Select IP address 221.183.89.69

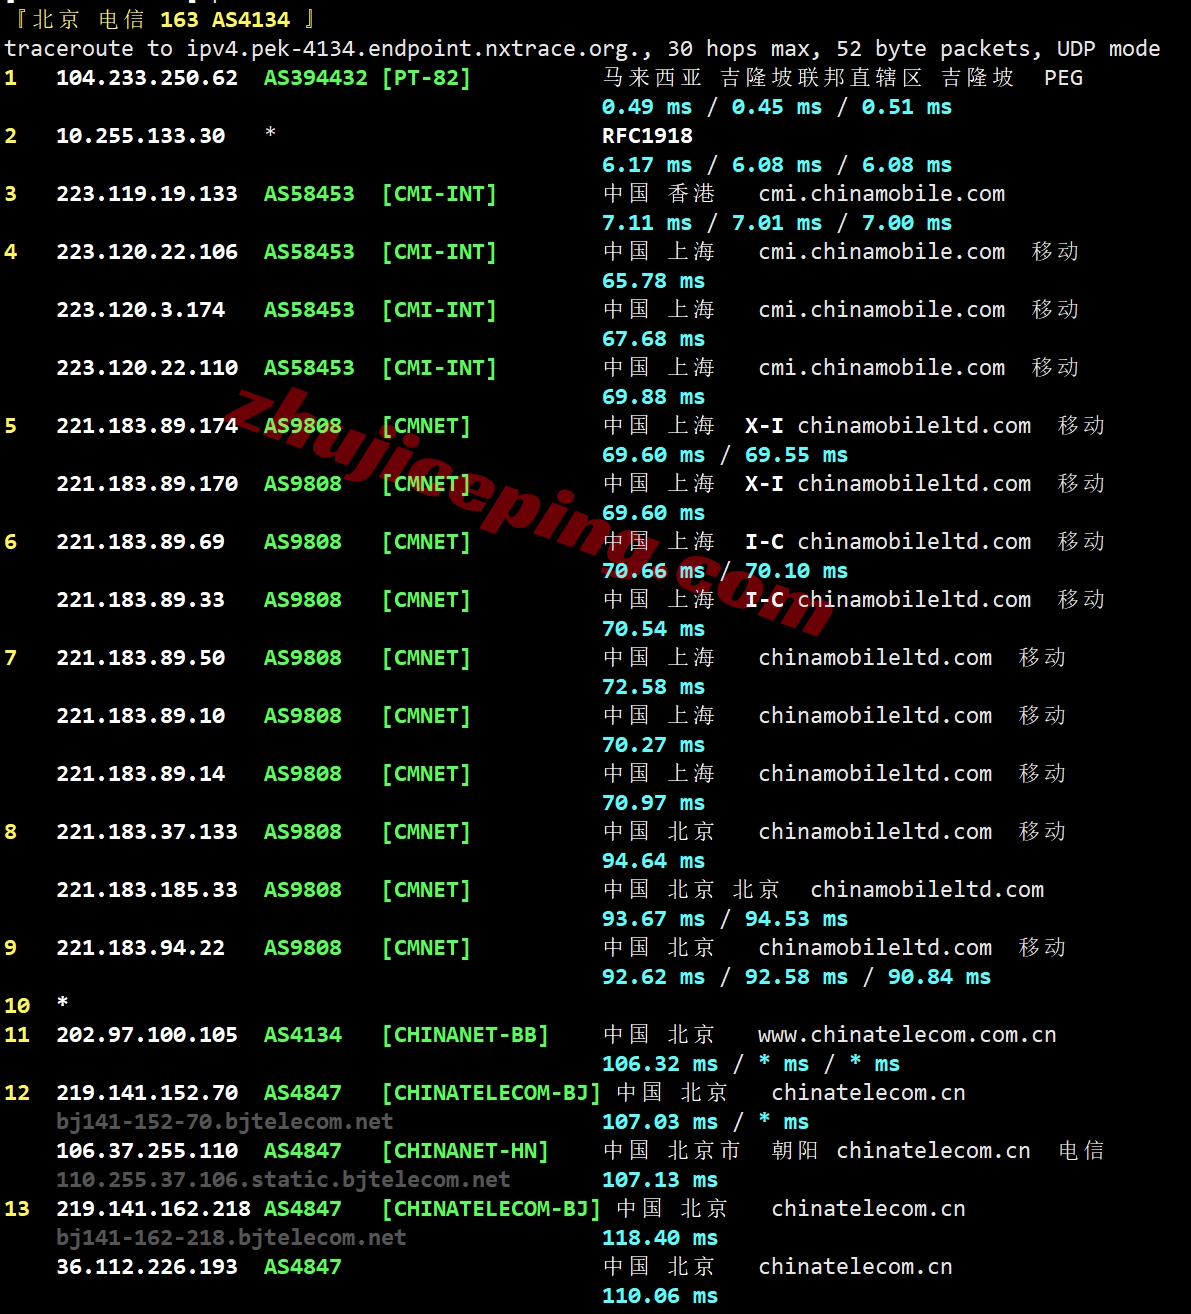tap(141, 542)
